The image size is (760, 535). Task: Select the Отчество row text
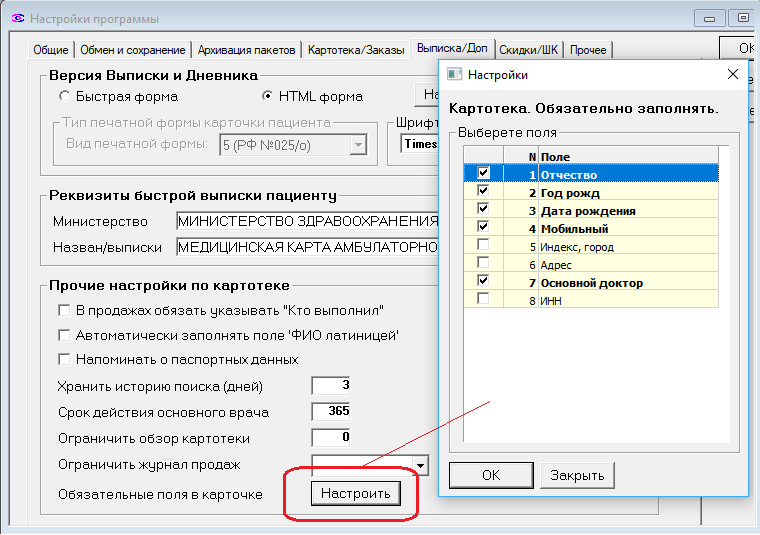coord(569,175)
